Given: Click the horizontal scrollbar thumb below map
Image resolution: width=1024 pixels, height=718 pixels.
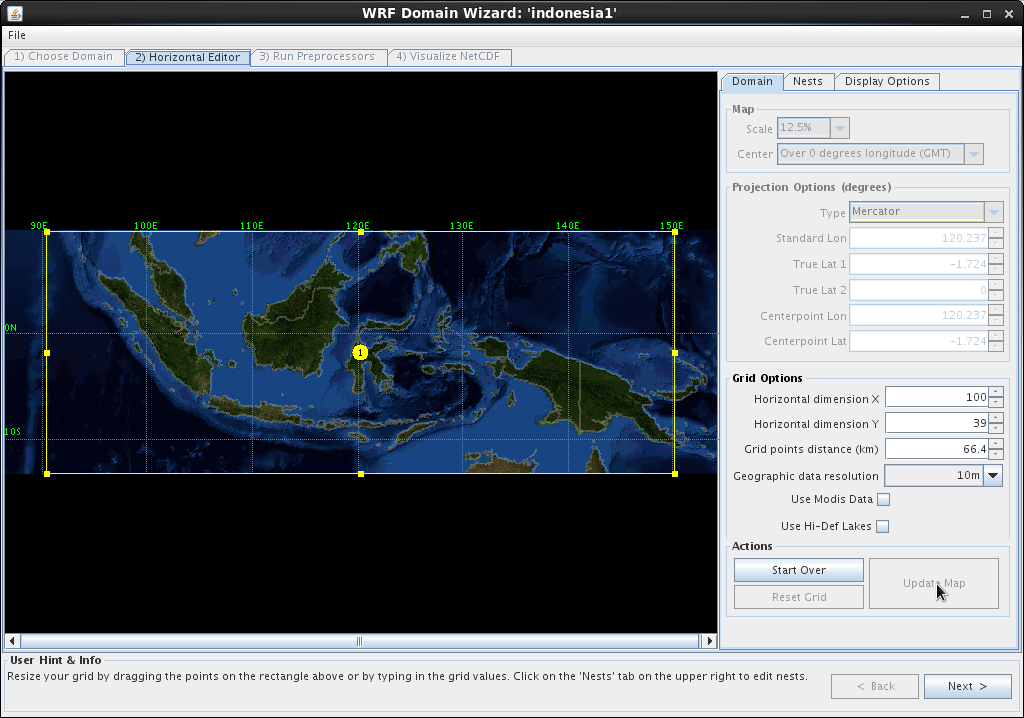Looking at the screenshot, I should (x=359, y=642).
